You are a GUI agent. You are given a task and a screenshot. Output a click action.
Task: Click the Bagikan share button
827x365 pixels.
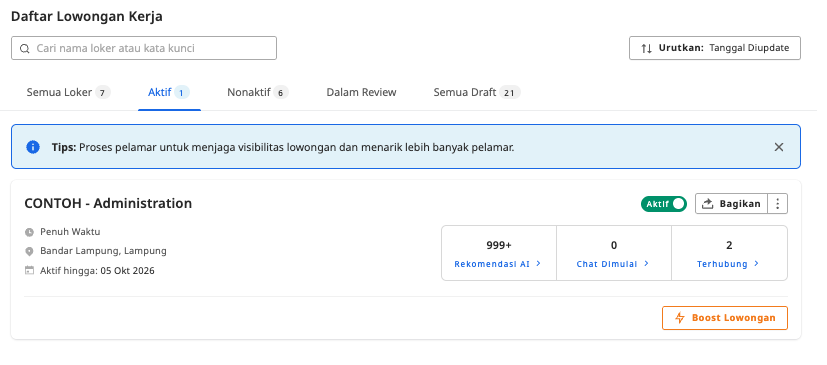pyautogui.click(x=732, y=204)
